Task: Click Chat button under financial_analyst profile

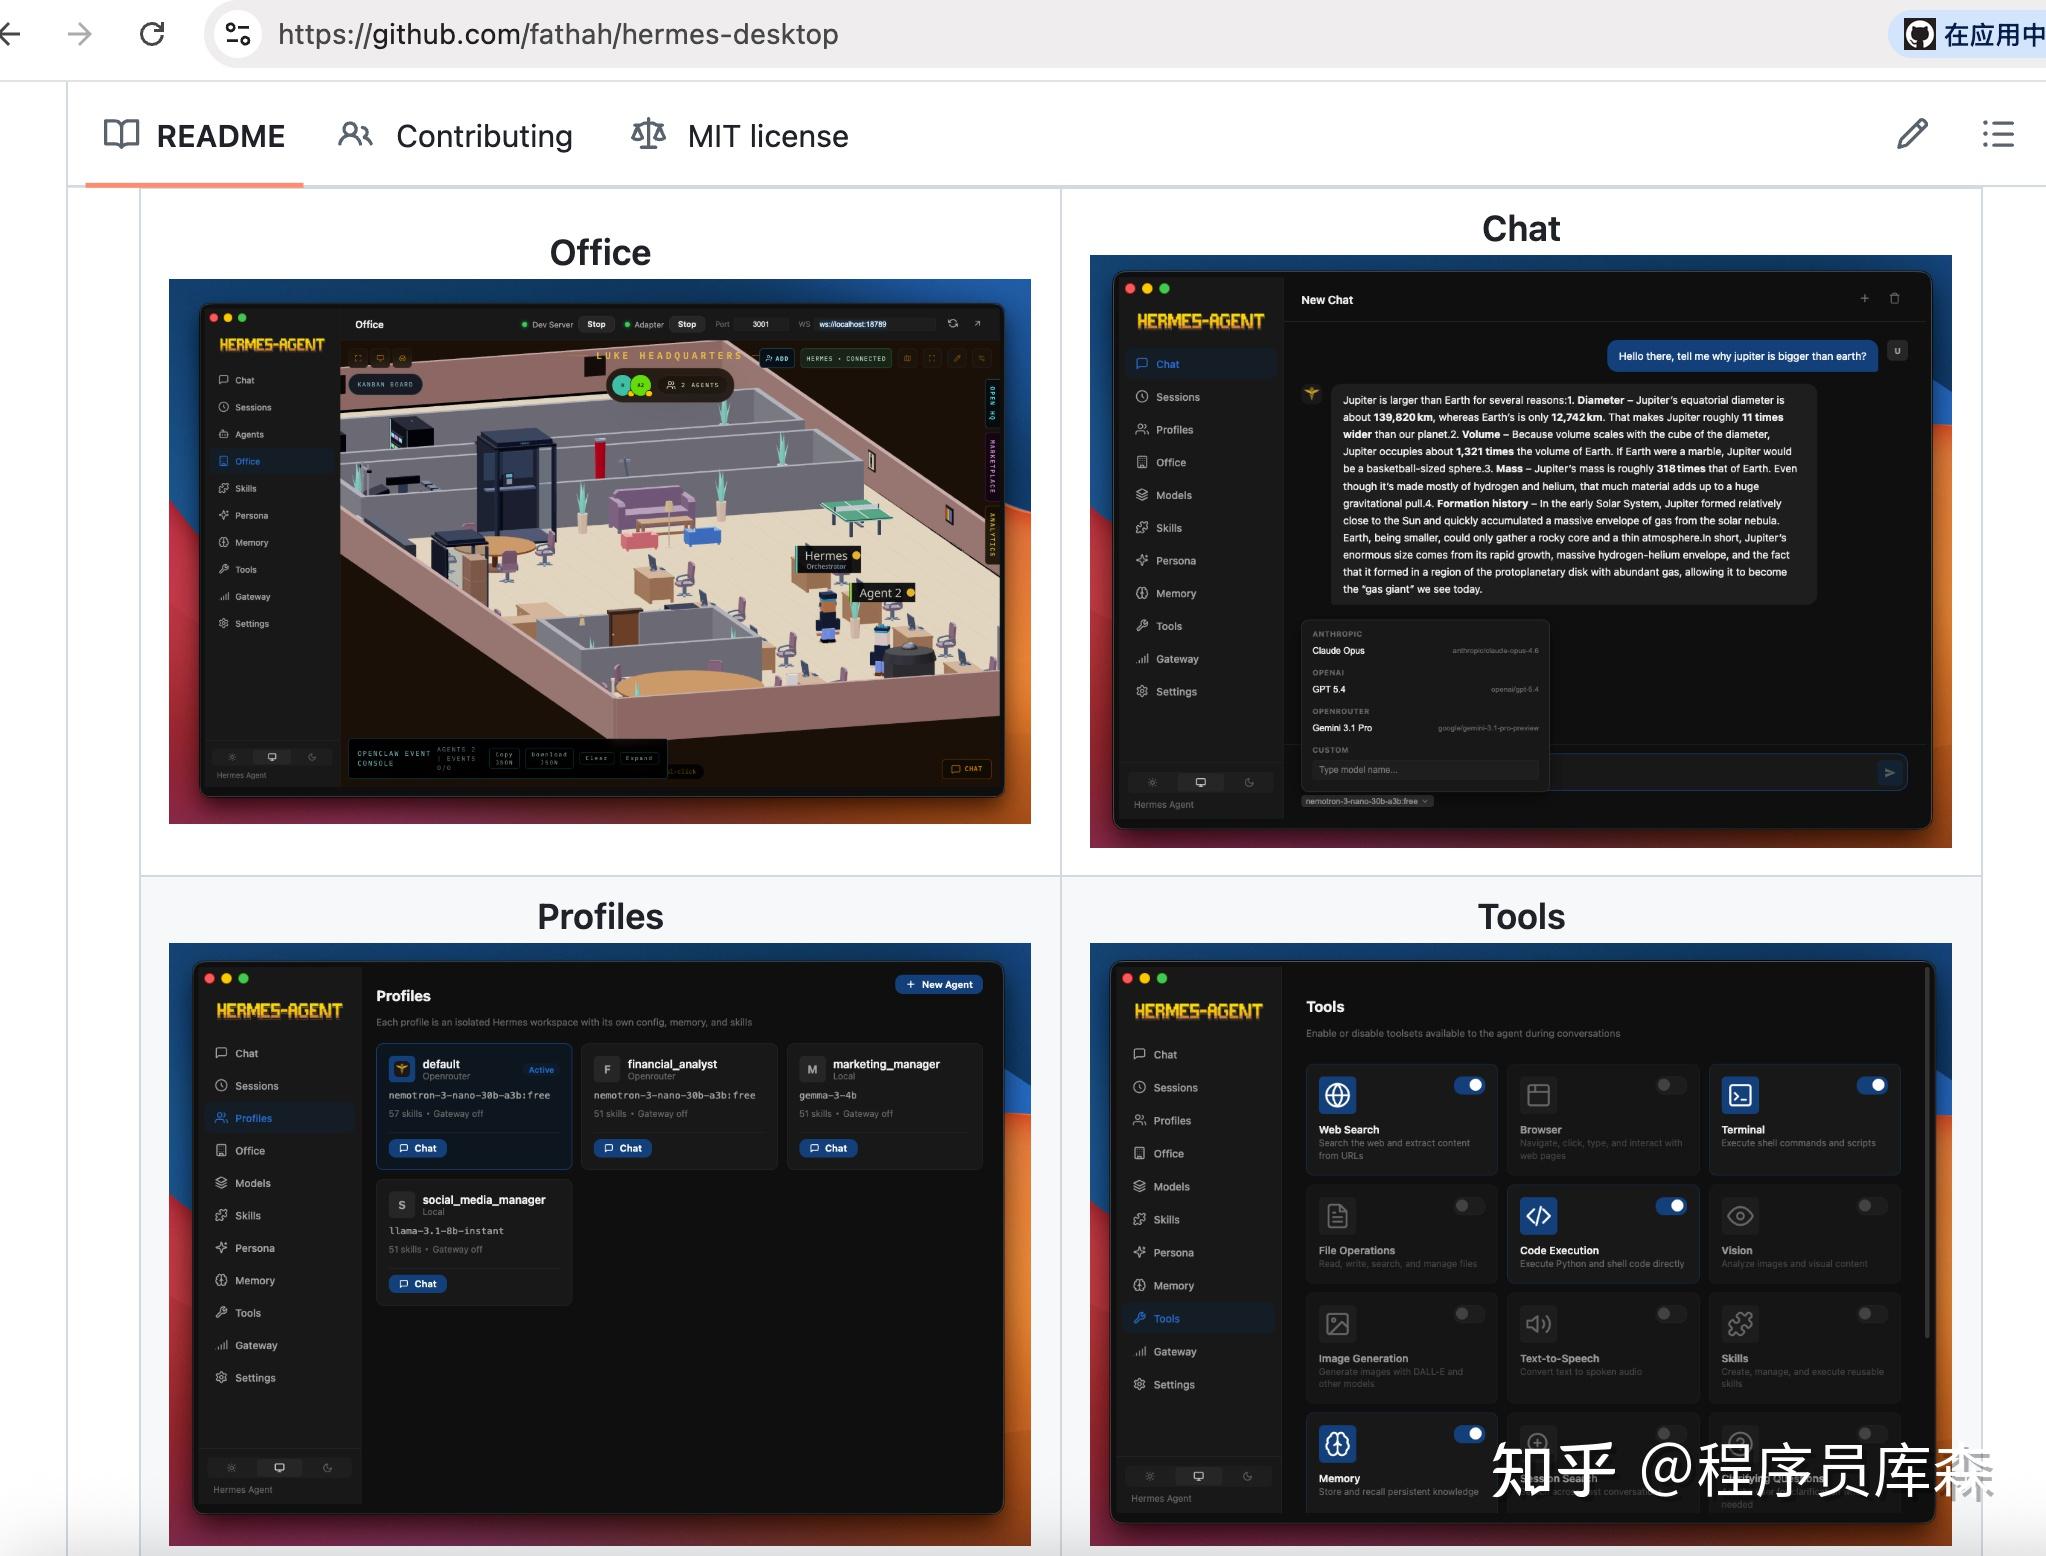Action: click(623, 1148)
